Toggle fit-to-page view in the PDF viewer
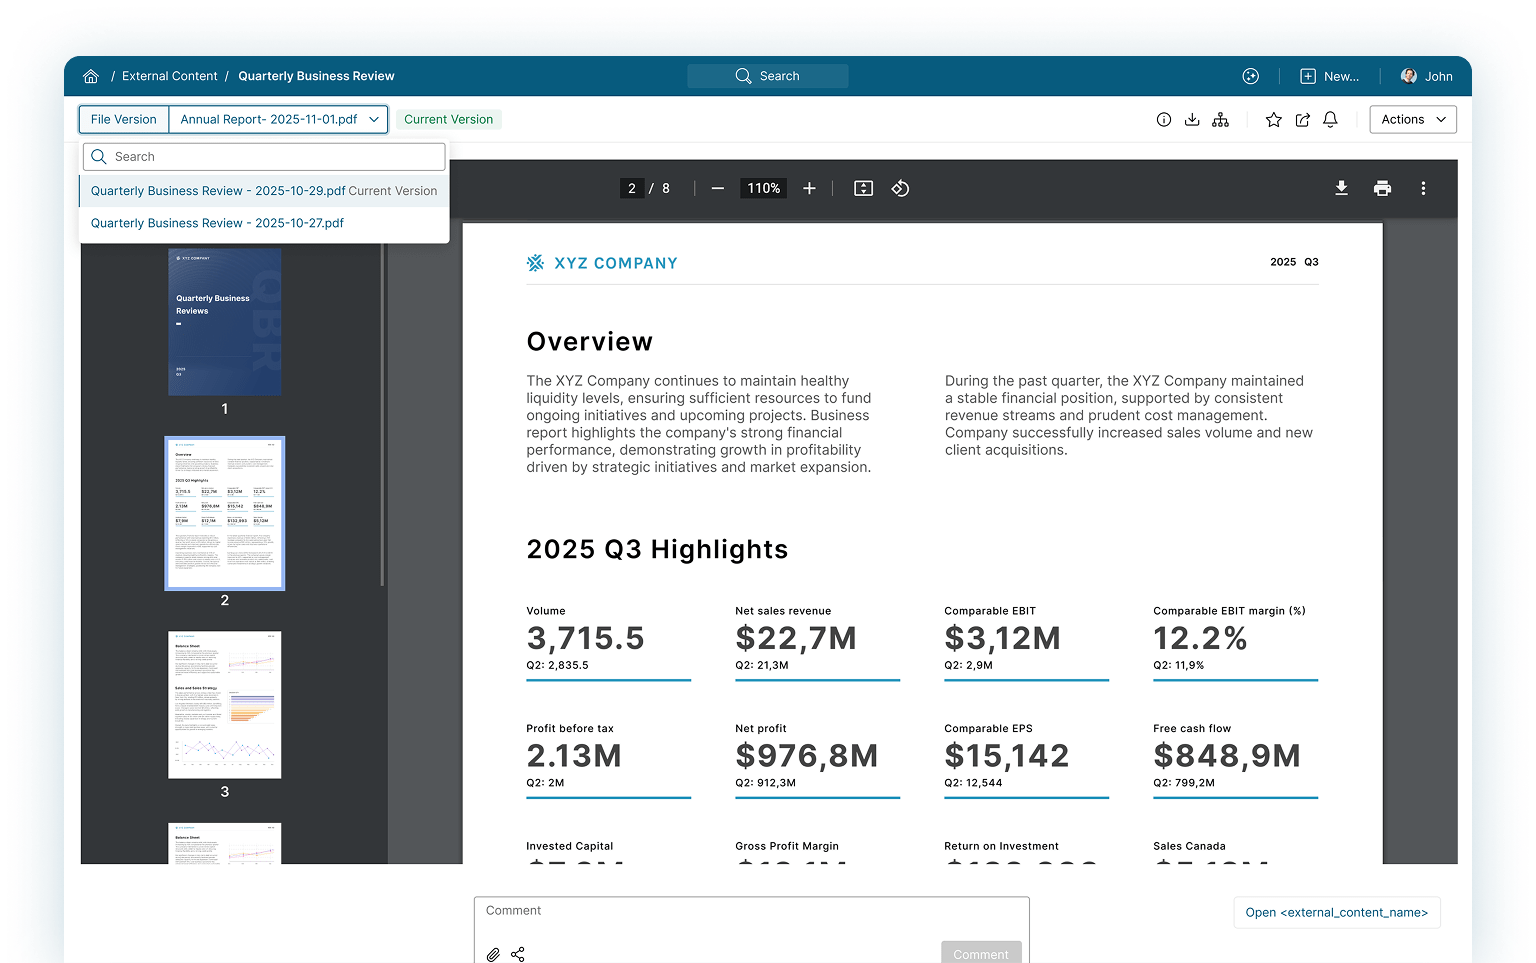1536x963 pixels. 862,188
